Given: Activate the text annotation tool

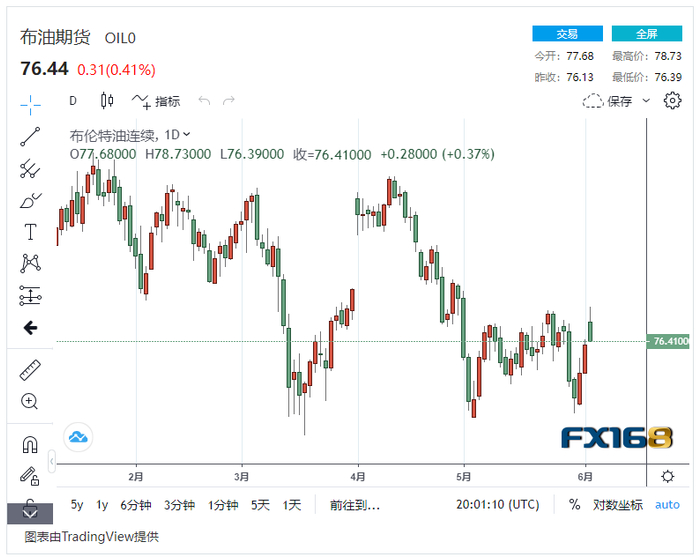Looking at the screenshot, I should tap(30, 232).
